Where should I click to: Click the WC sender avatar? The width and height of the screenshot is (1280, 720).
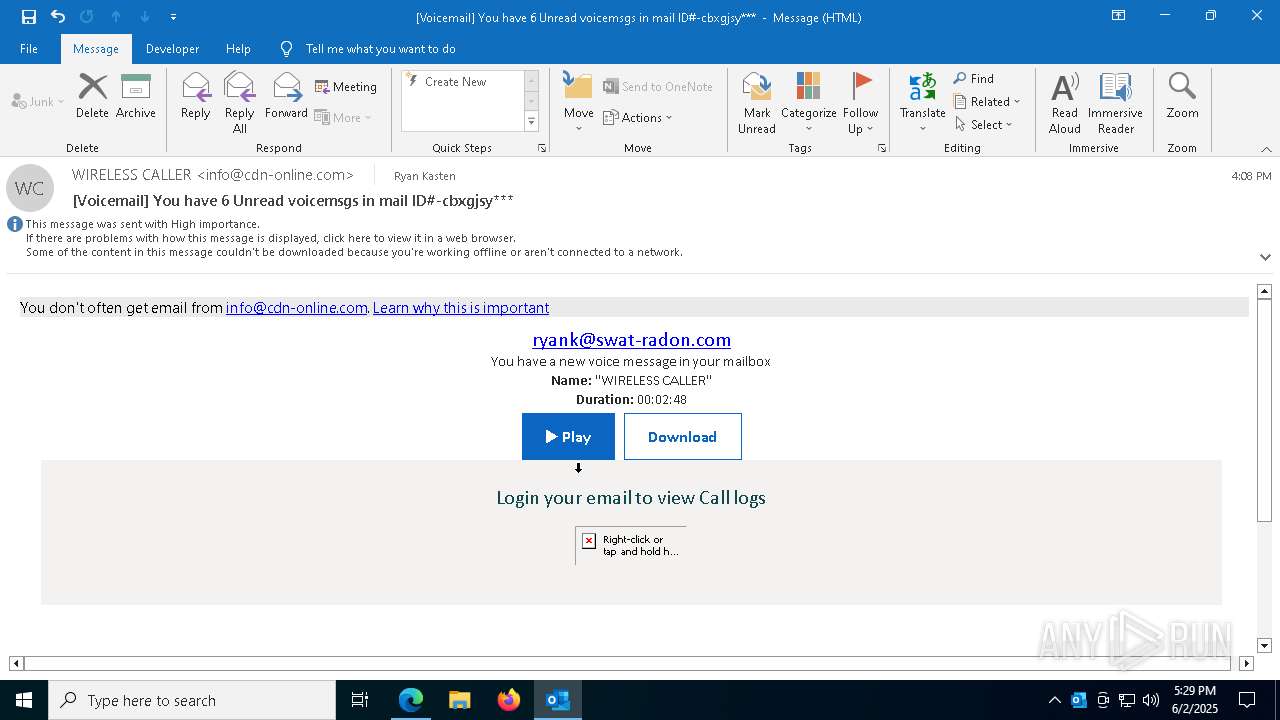pyautogui.click(x=30, y=188)
